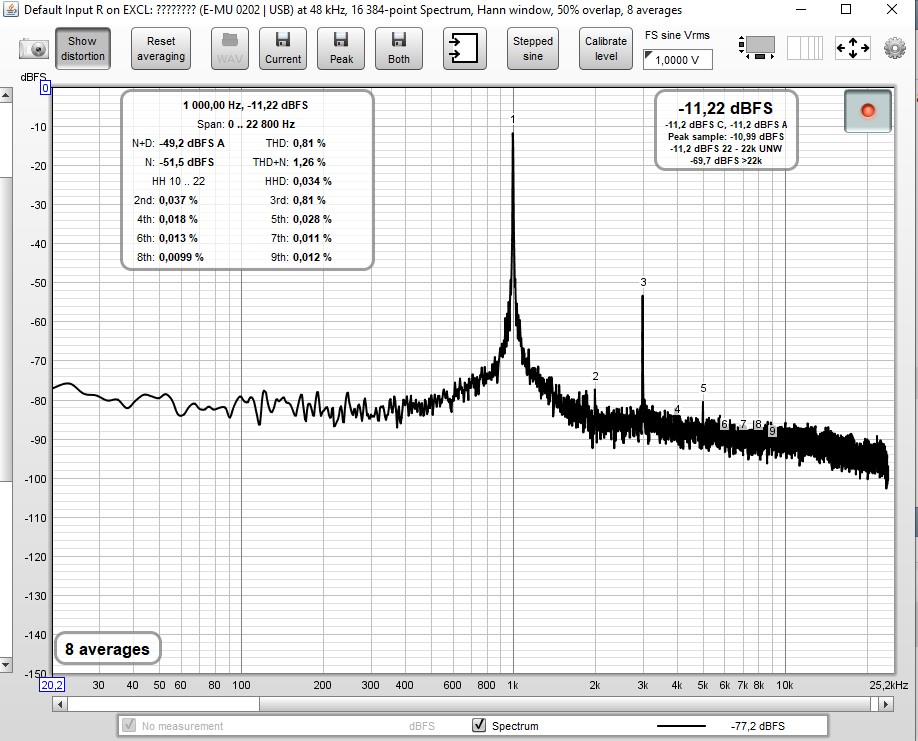This screenshot has height=741, width=918.
Task: Open the graph limits icon
Action: [x=756, y=48]
